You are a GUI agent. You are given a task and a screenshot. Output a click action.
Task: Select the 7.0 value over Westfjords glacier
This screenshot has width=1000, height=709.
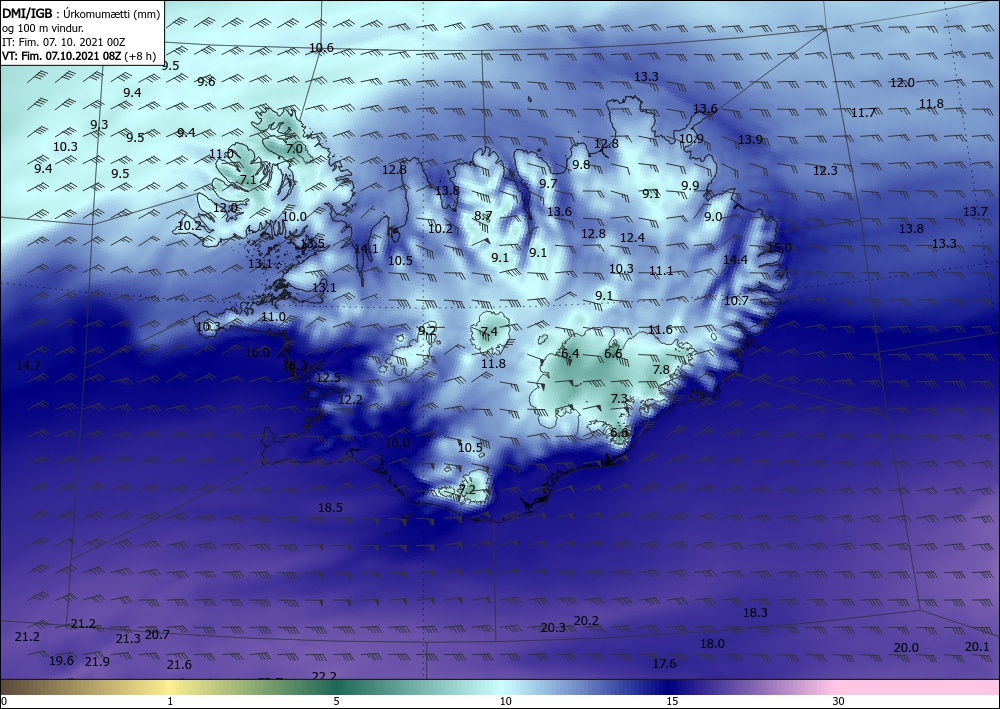294,149
